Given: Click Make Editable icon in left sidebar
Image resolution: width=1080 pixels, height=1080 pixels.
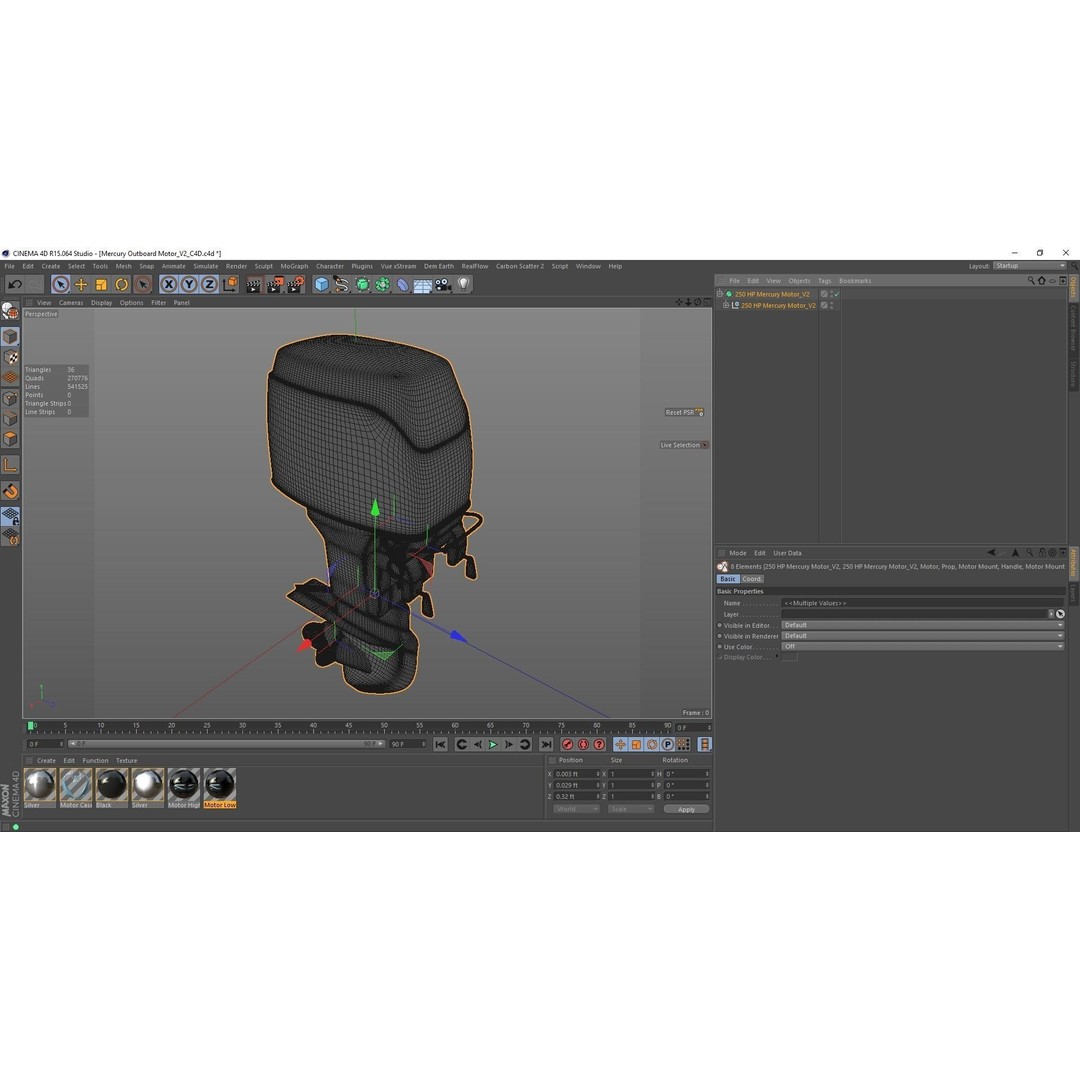Looking at the screenshot, I should pos(10,311).
